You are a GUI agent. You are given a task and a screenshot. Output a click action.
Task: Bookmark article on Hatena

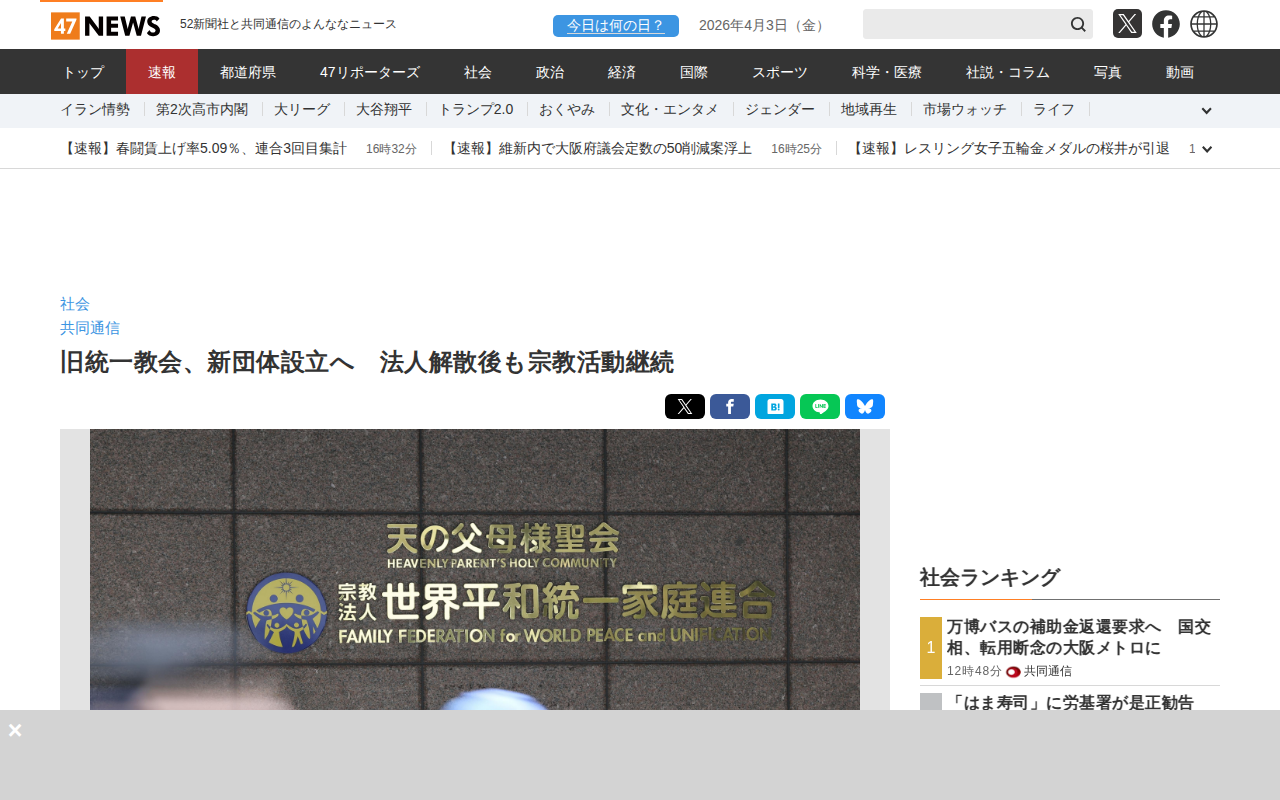point(775,407)
